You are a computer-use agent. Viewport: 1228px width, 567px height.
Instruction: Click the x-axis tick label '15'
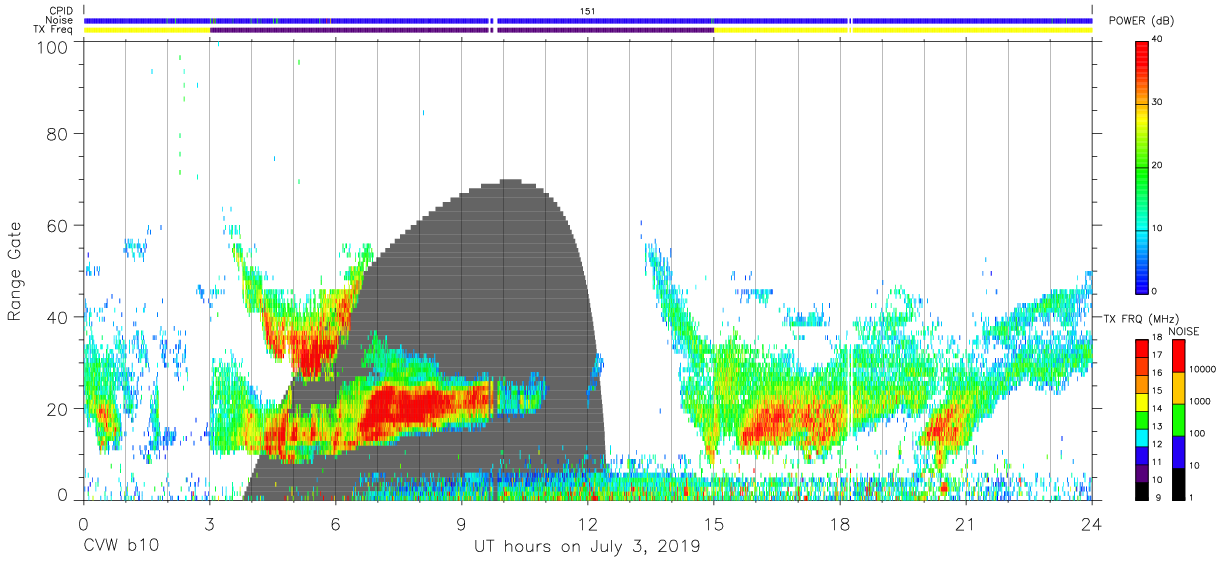tap(714, 523)
